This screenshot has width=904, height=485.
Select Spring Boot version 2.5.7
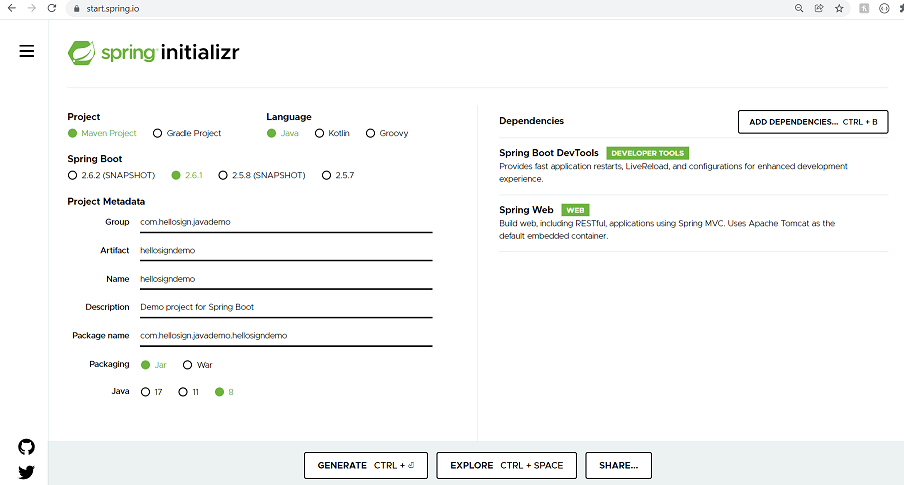pyautogui.click(x=338, y=175)
